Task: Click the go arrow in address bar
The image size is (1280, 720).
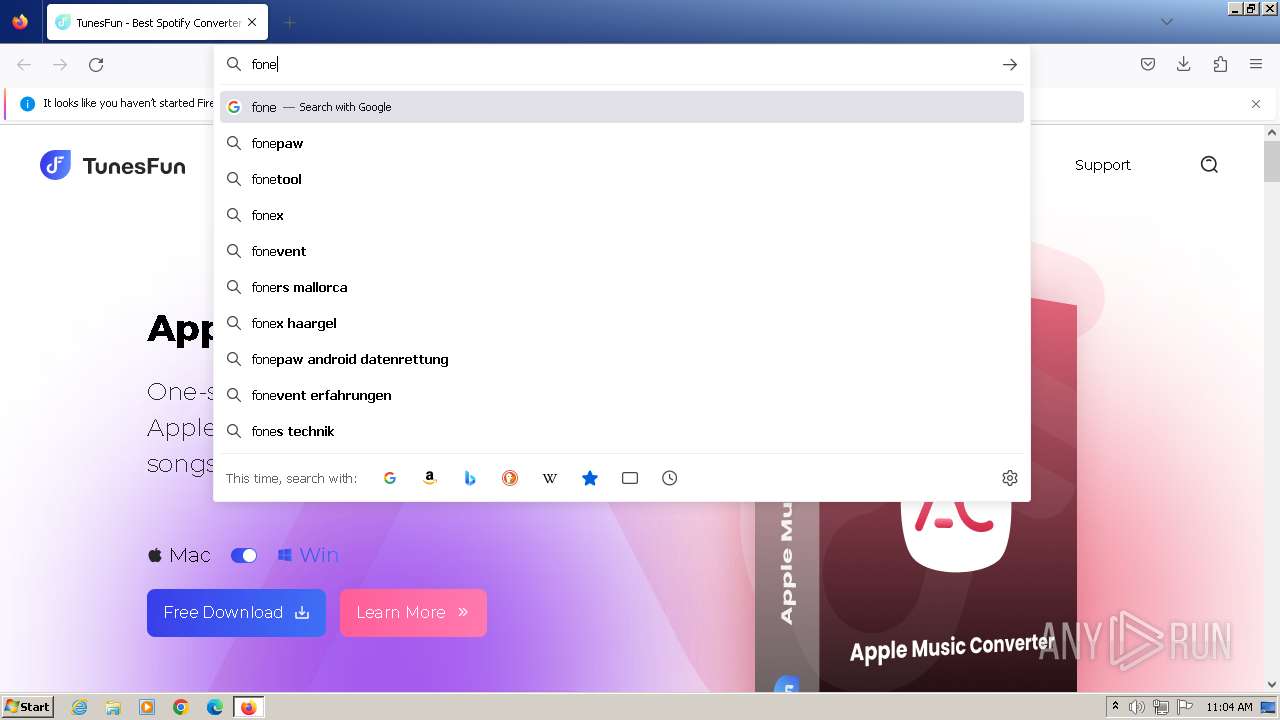Action: tap(1010, 64)
